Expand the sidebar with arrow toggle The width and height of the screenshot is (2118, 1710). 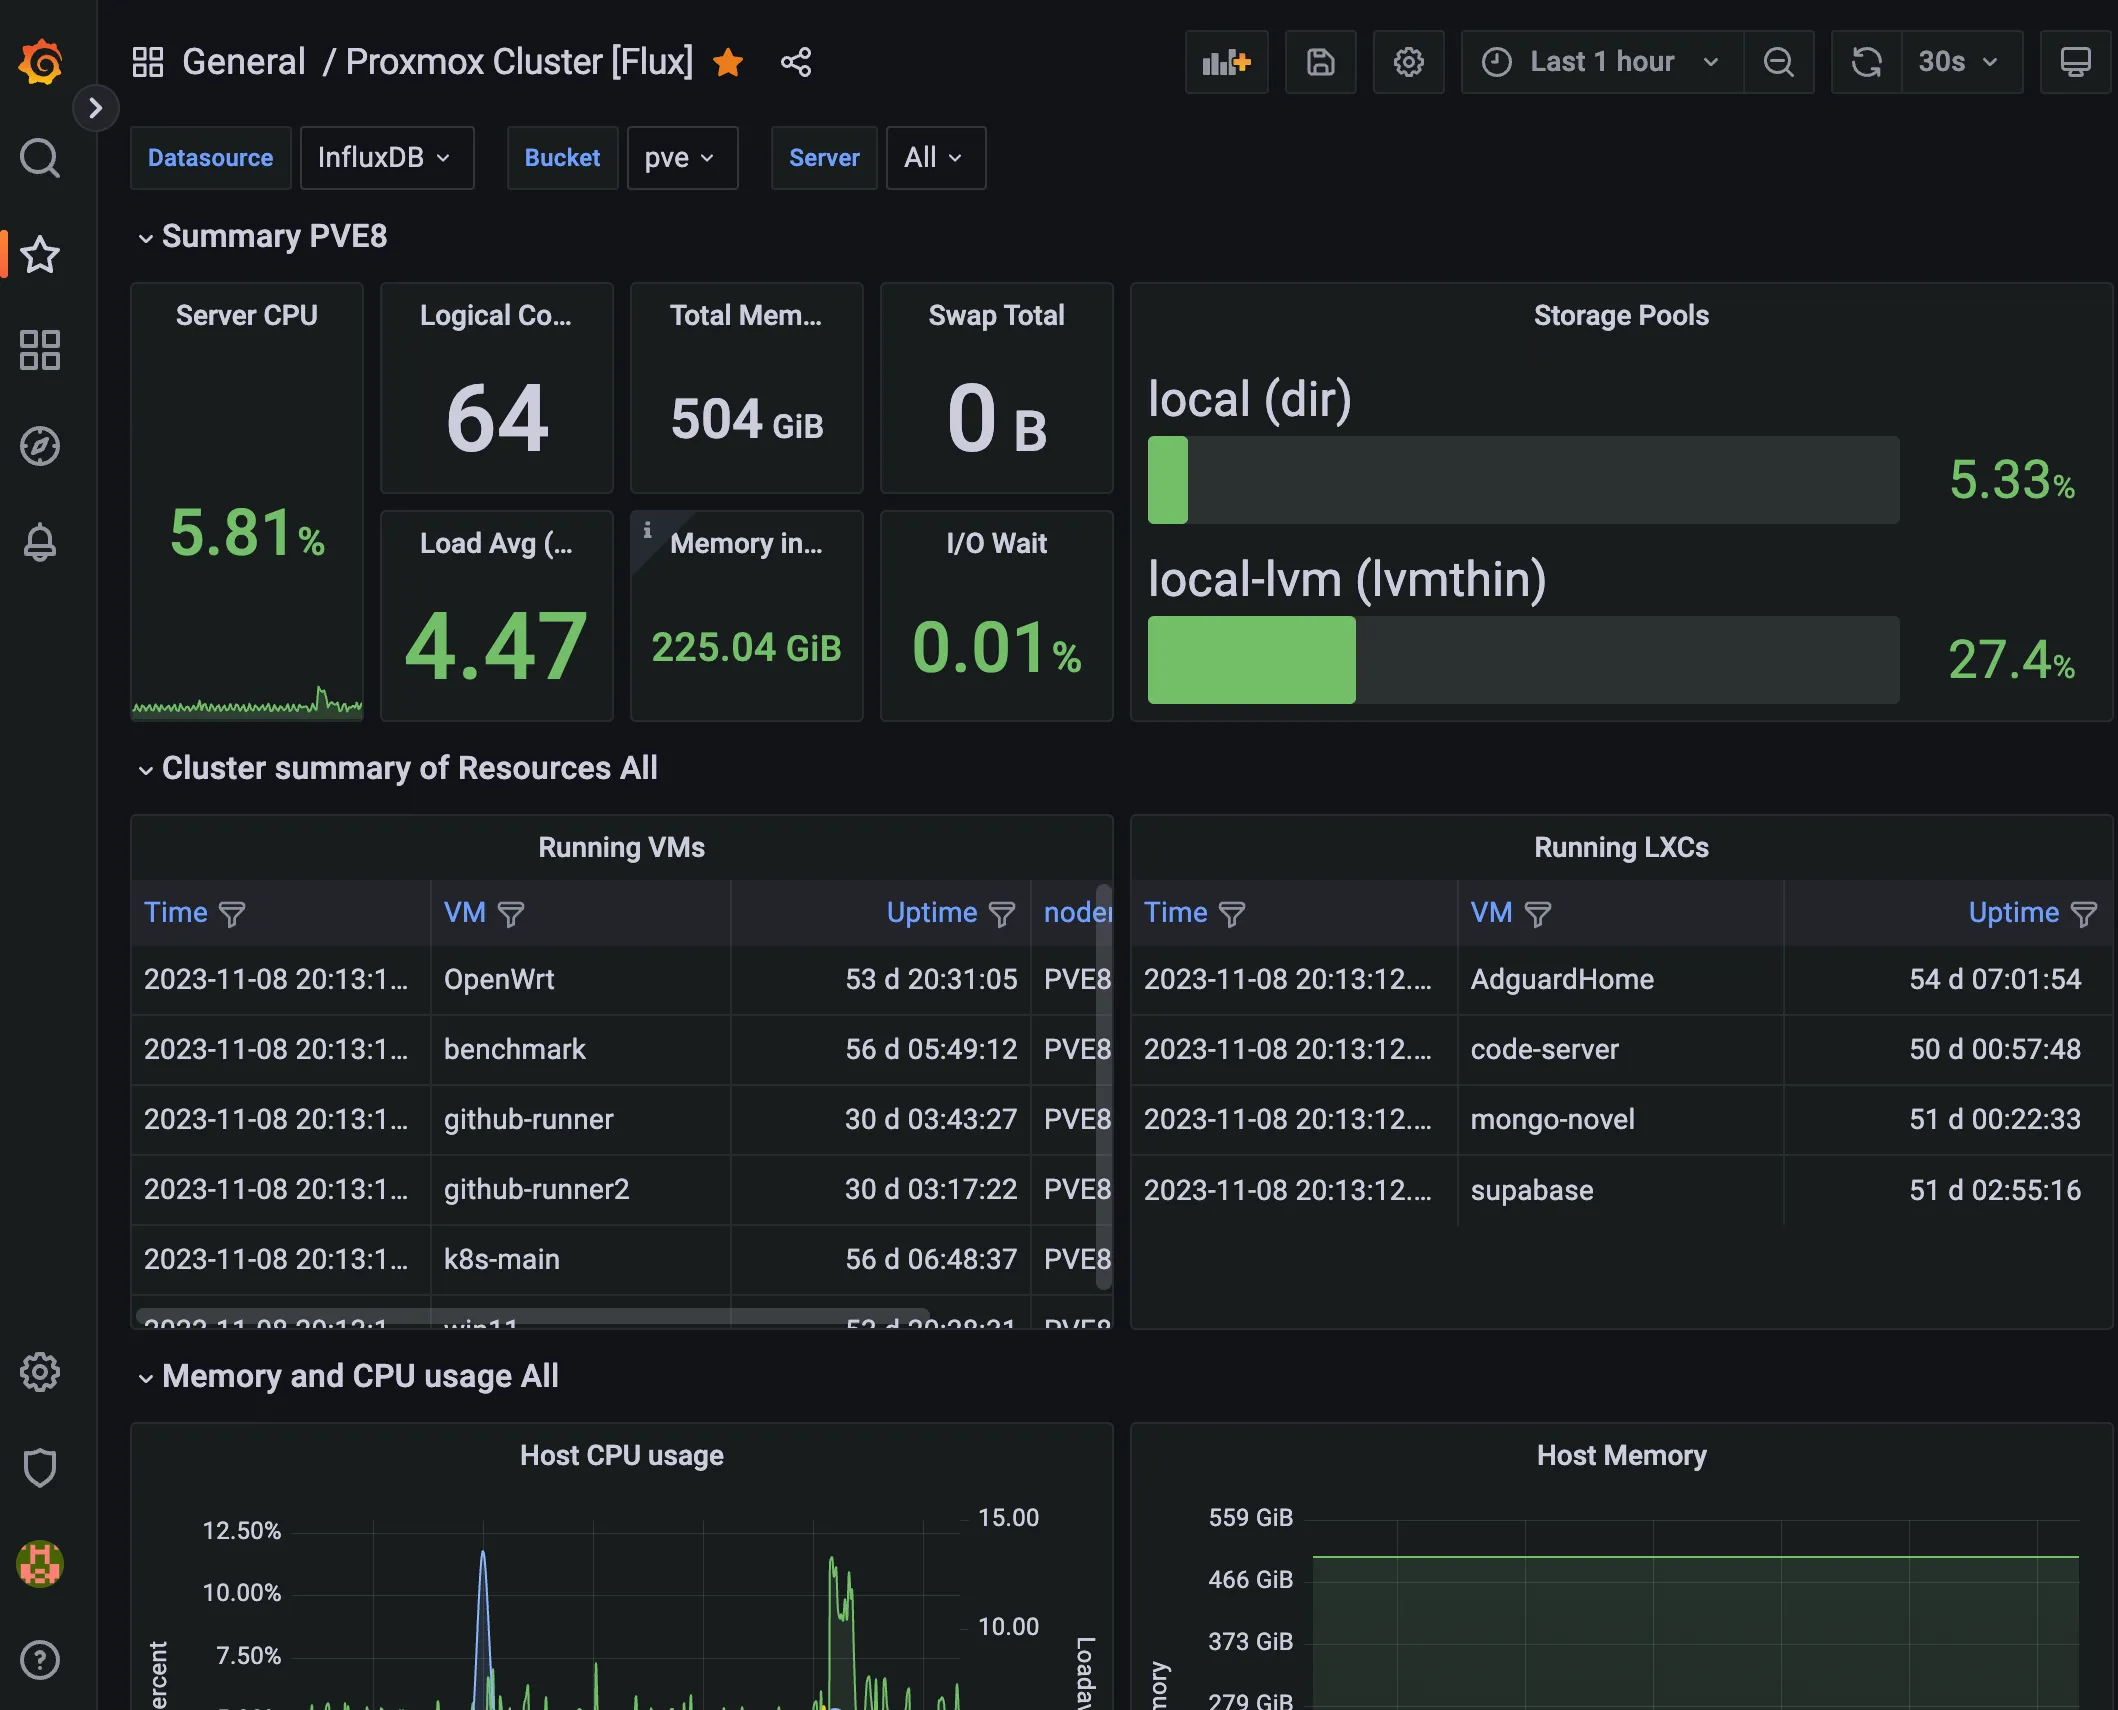point(95,108)
